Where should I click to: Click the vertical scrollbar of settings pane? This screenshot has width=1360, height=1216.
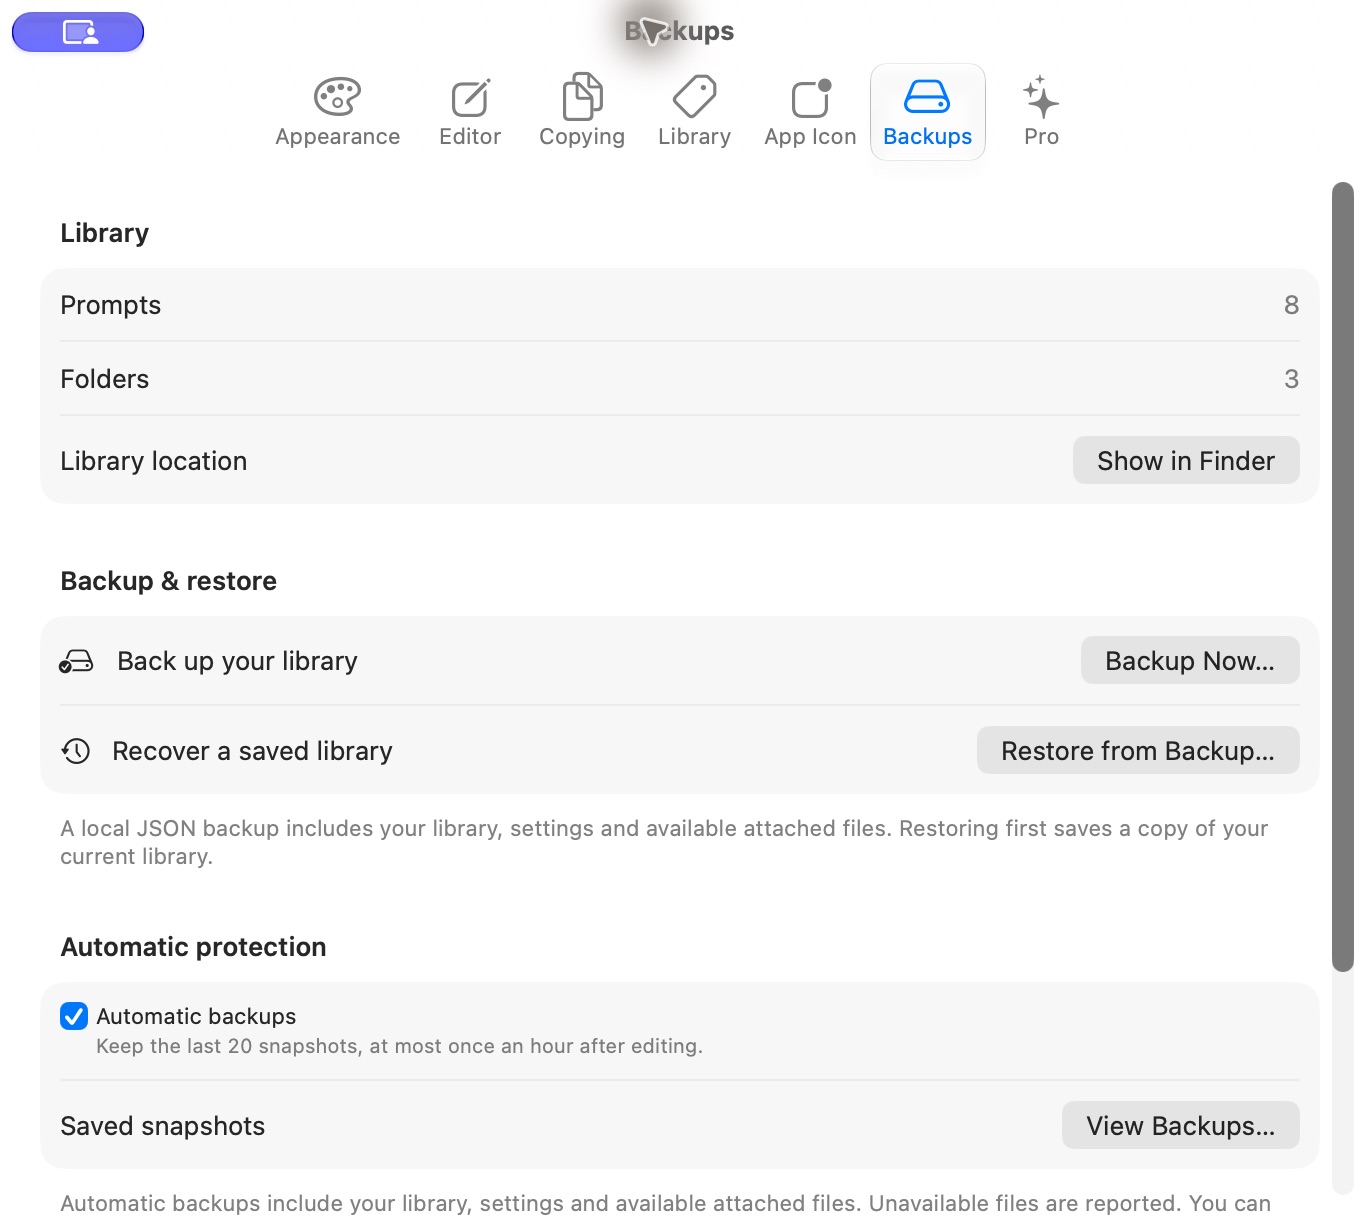(x=1343, y=577)
